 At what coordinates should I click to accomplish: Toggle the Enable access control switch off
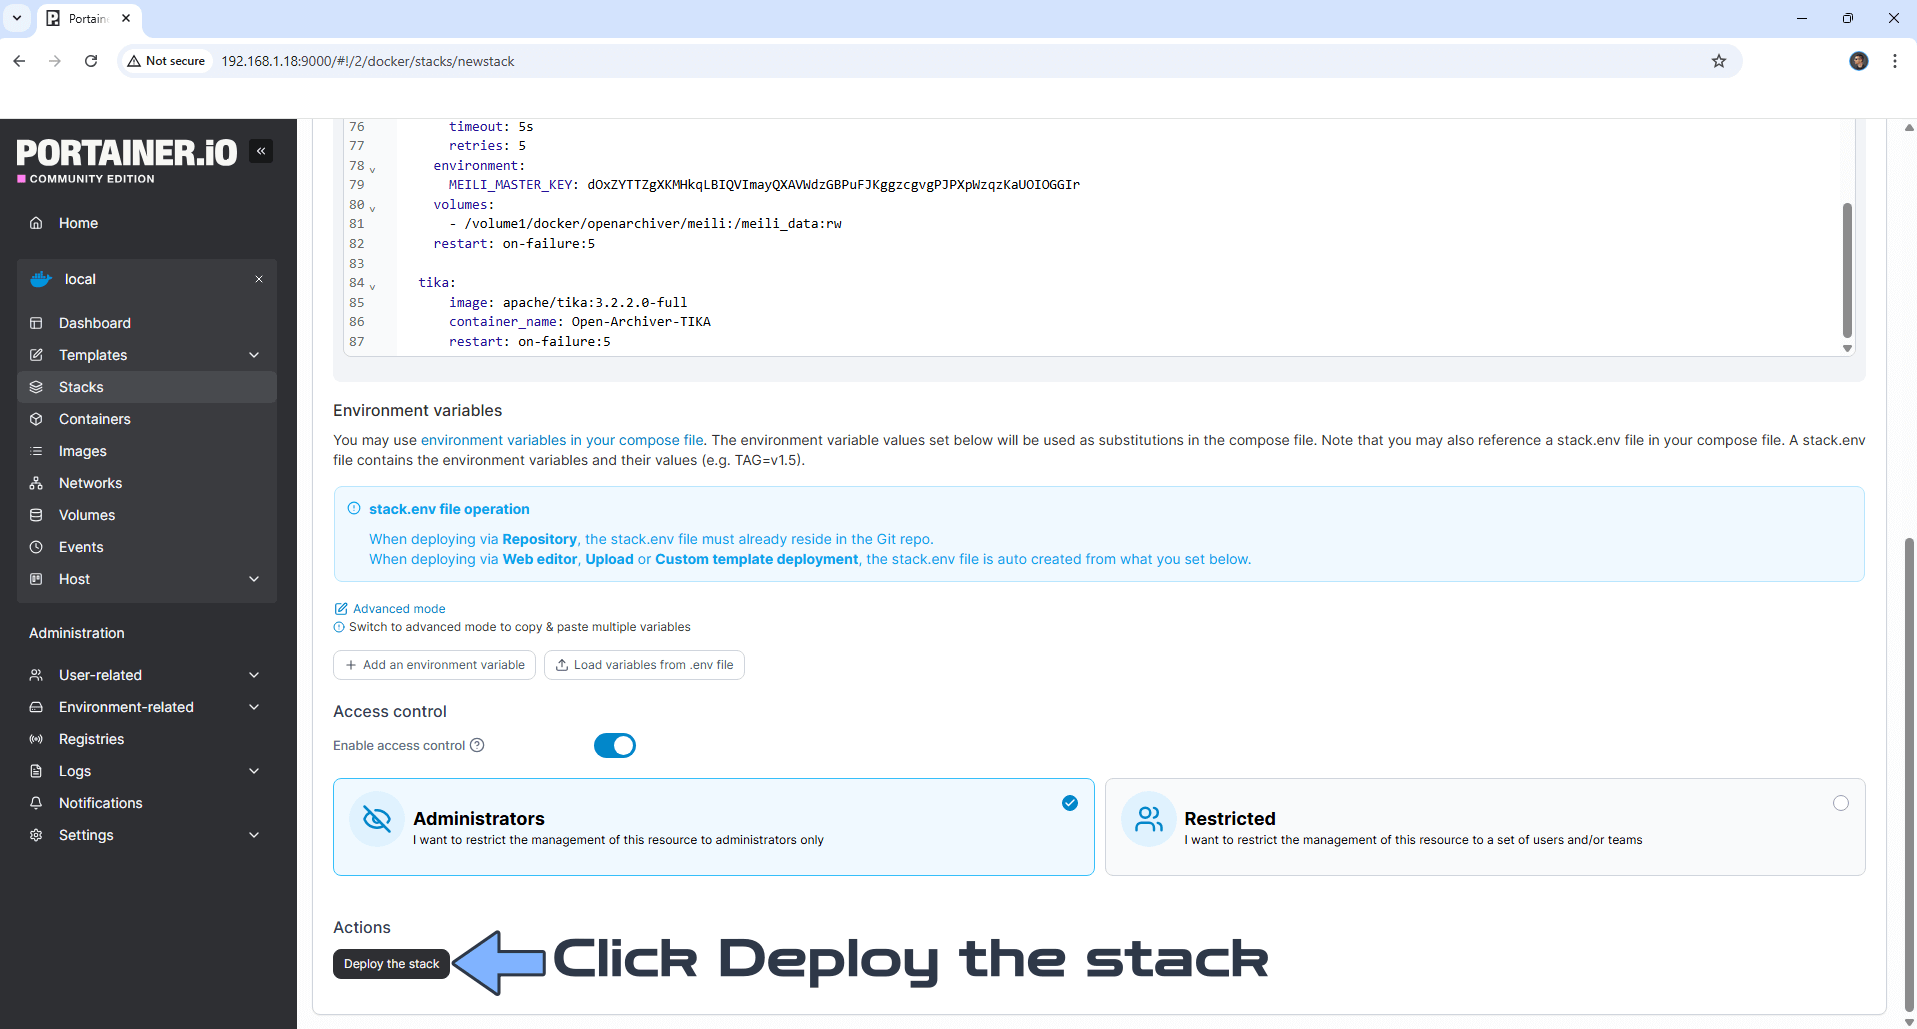pos(614,746)
